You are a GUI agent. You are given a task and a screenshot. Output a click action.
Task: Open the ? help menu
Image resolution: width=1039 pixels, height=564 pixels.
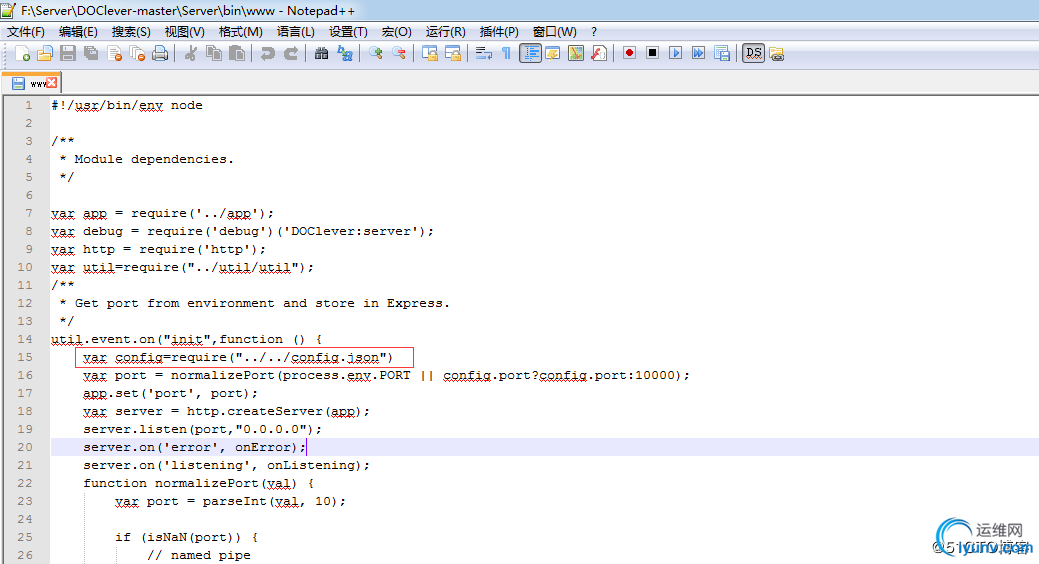[594, 32]
